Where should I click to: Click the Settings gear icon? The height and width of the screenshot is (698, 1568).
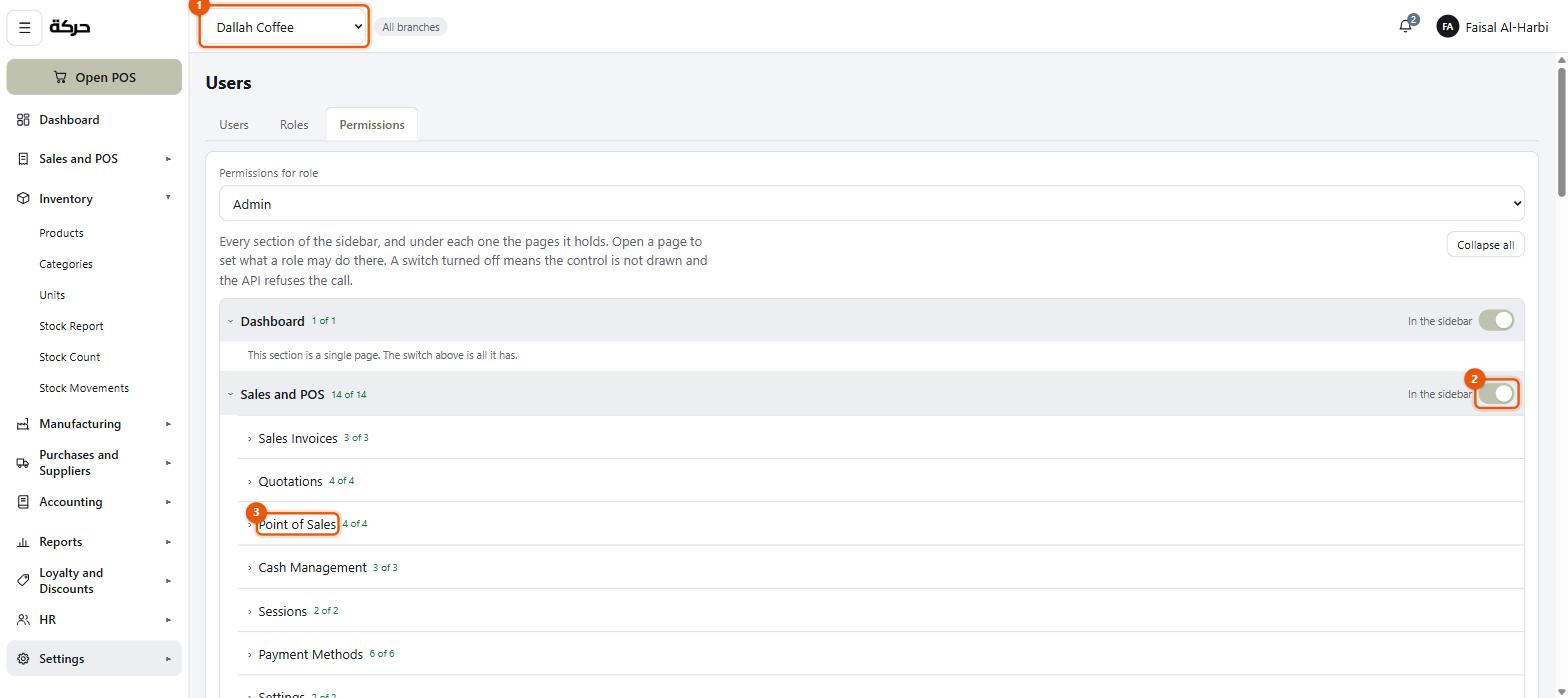[x=23, y=659]
